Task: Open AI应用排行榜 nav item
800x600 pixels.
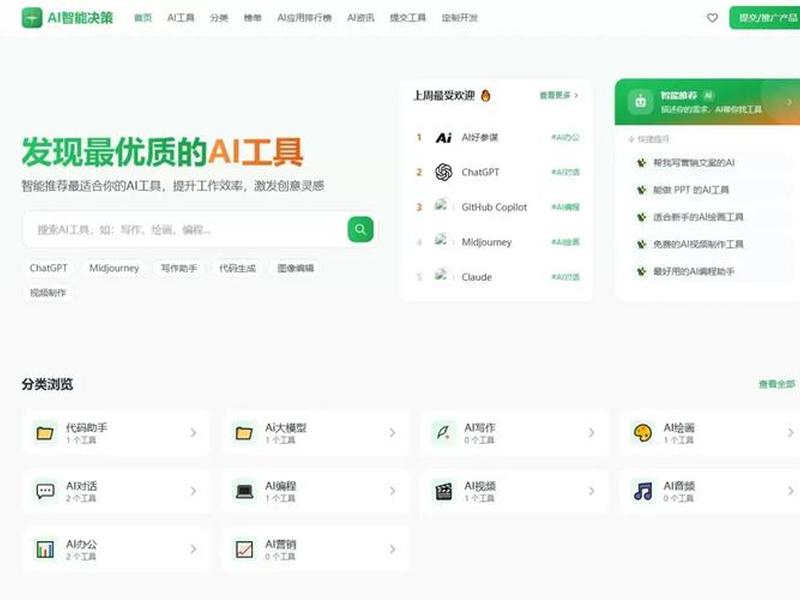Action: click(x=304, y=18)
